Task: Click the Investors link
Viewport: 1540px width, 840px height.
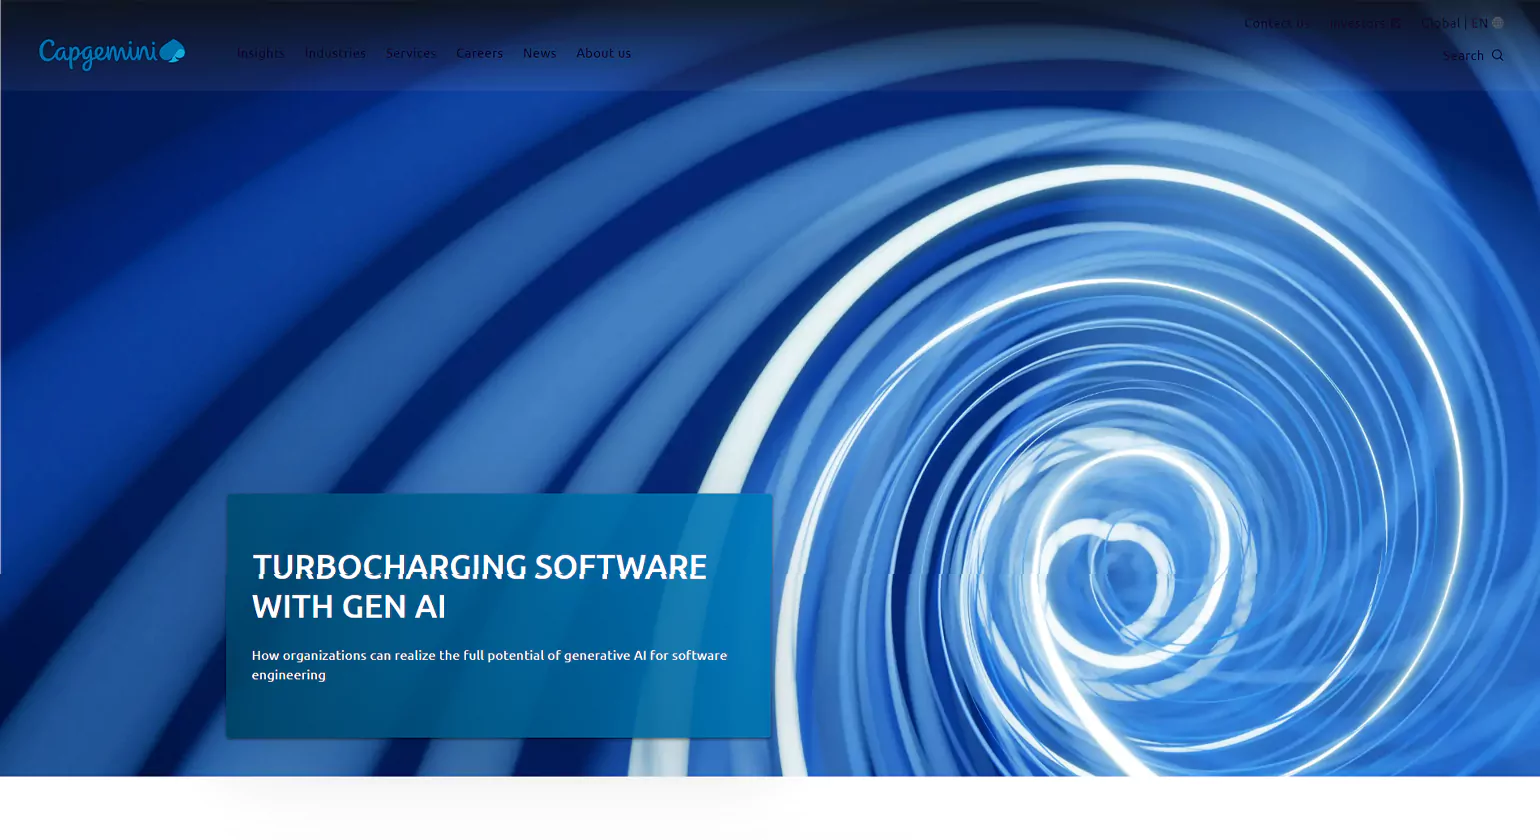Action: coord(1358,23)
